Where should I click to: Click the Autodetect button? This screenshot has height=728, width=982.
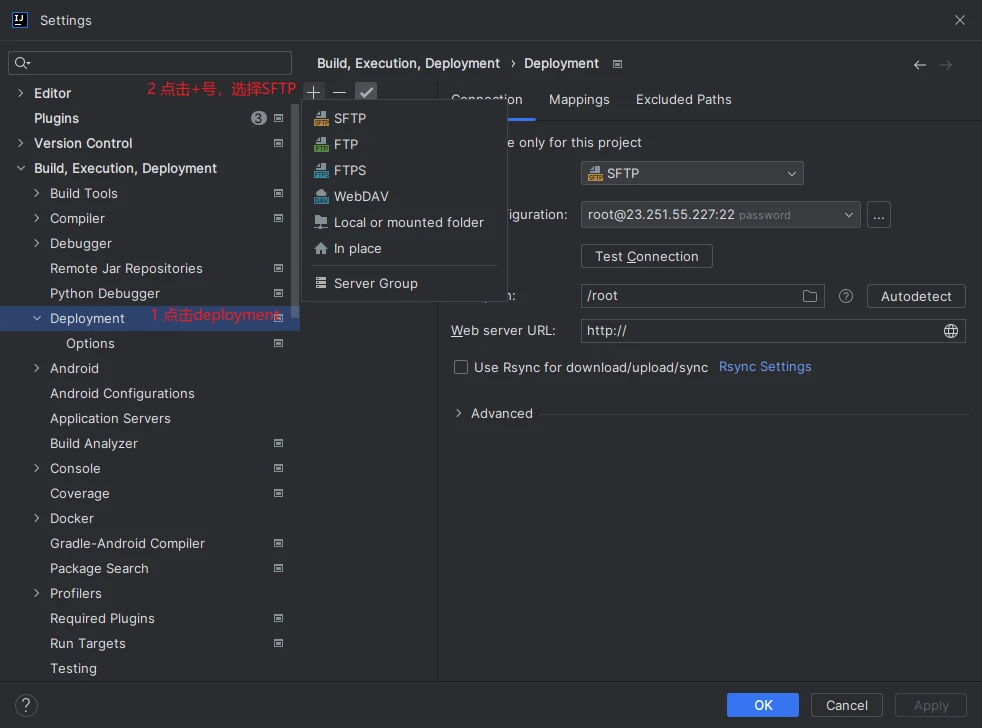(x=916, y=296)
